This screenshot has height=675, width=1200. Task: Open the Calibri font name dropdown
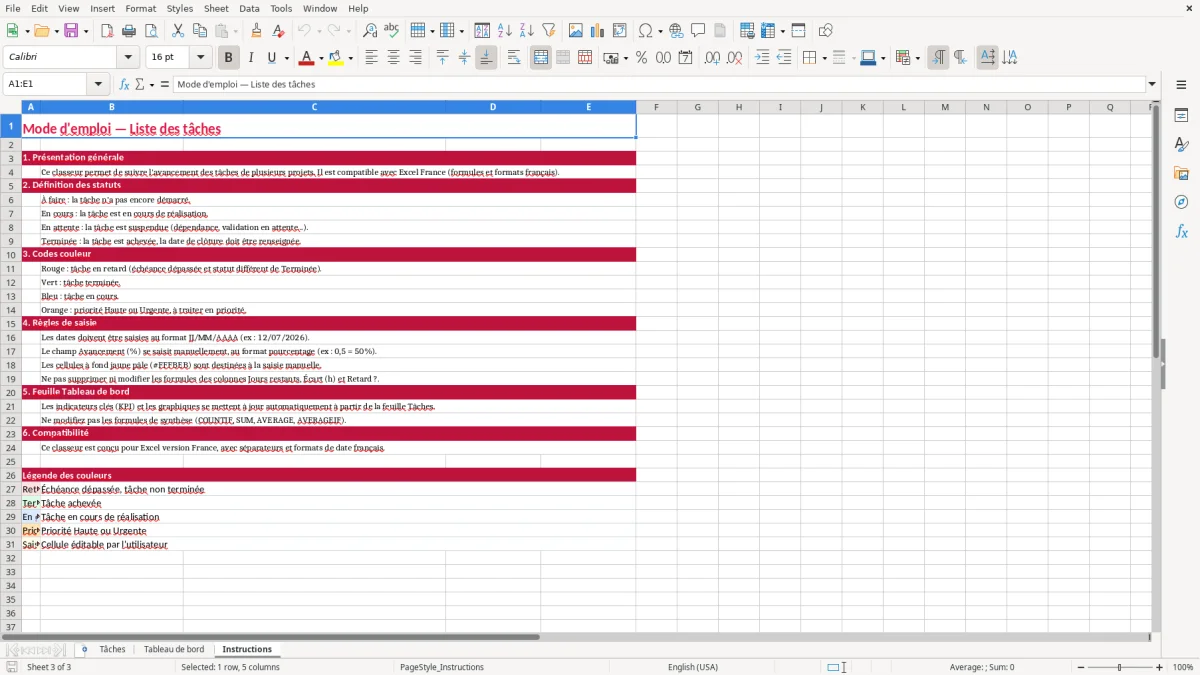[x=127, y=58]
